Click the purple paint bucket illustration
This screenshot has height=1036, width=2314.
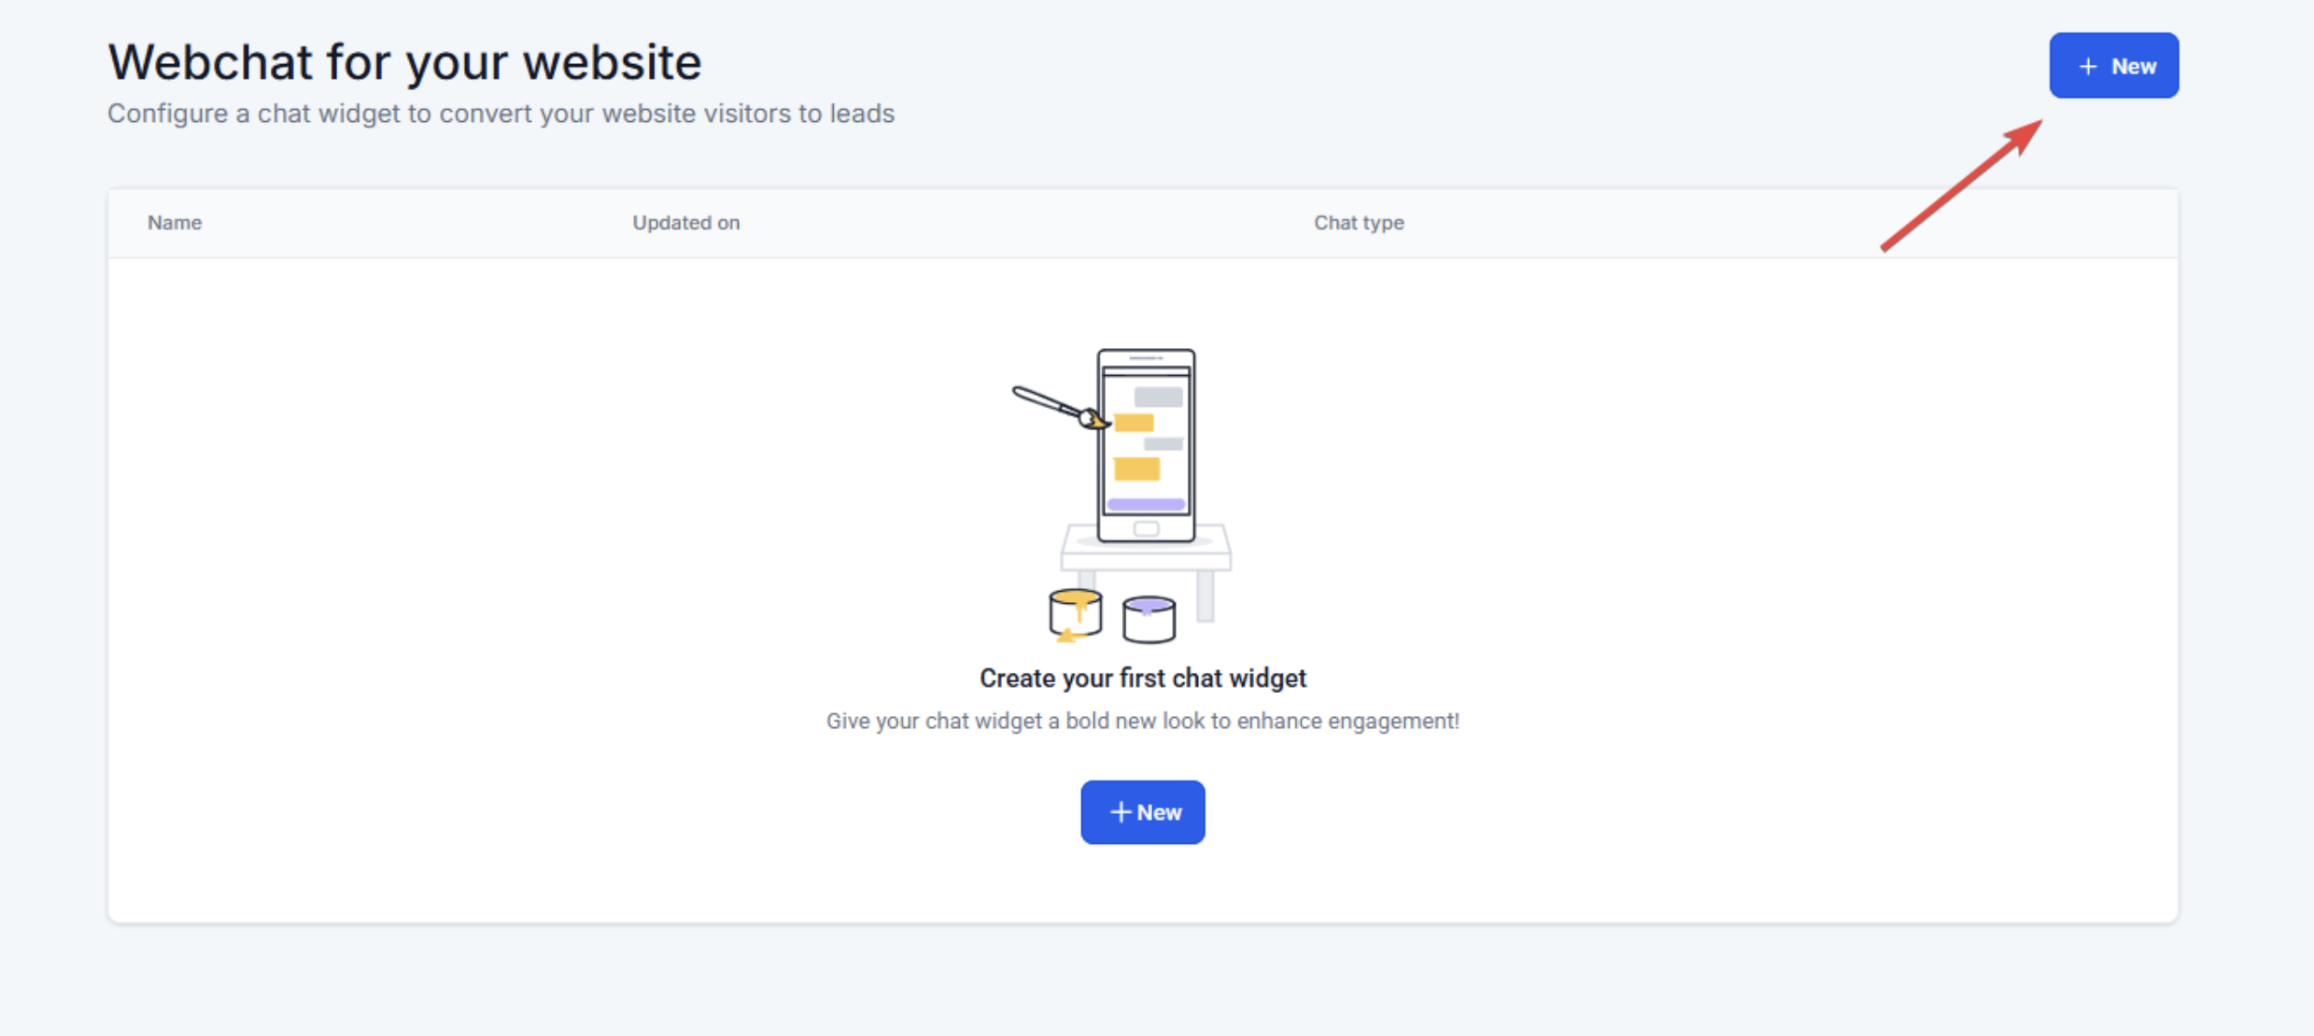click(1148, 619)
